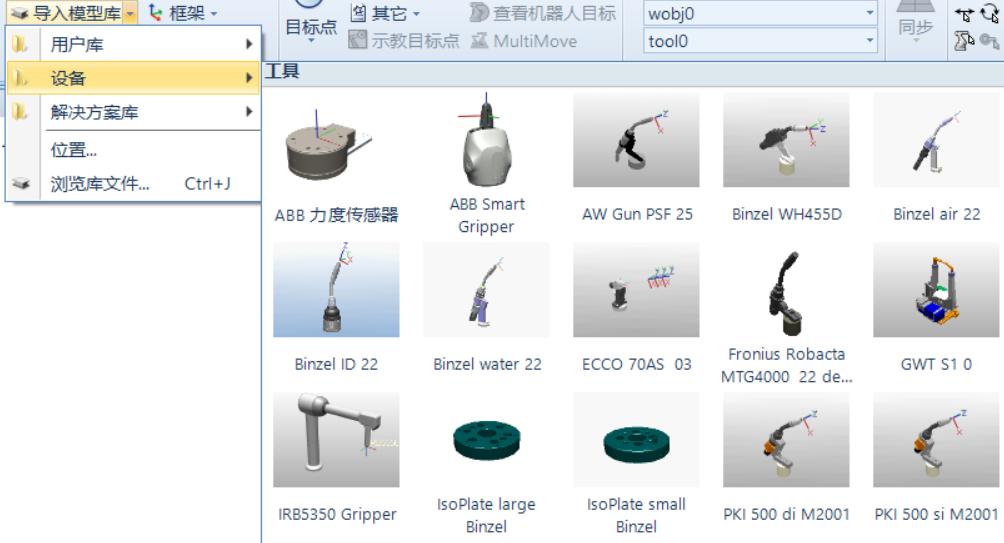Image resolution: width=1004 pixels, height=543 pixels.
Task: Click 查看机器人目标 view robot target
Action: [x=543, y=13]
